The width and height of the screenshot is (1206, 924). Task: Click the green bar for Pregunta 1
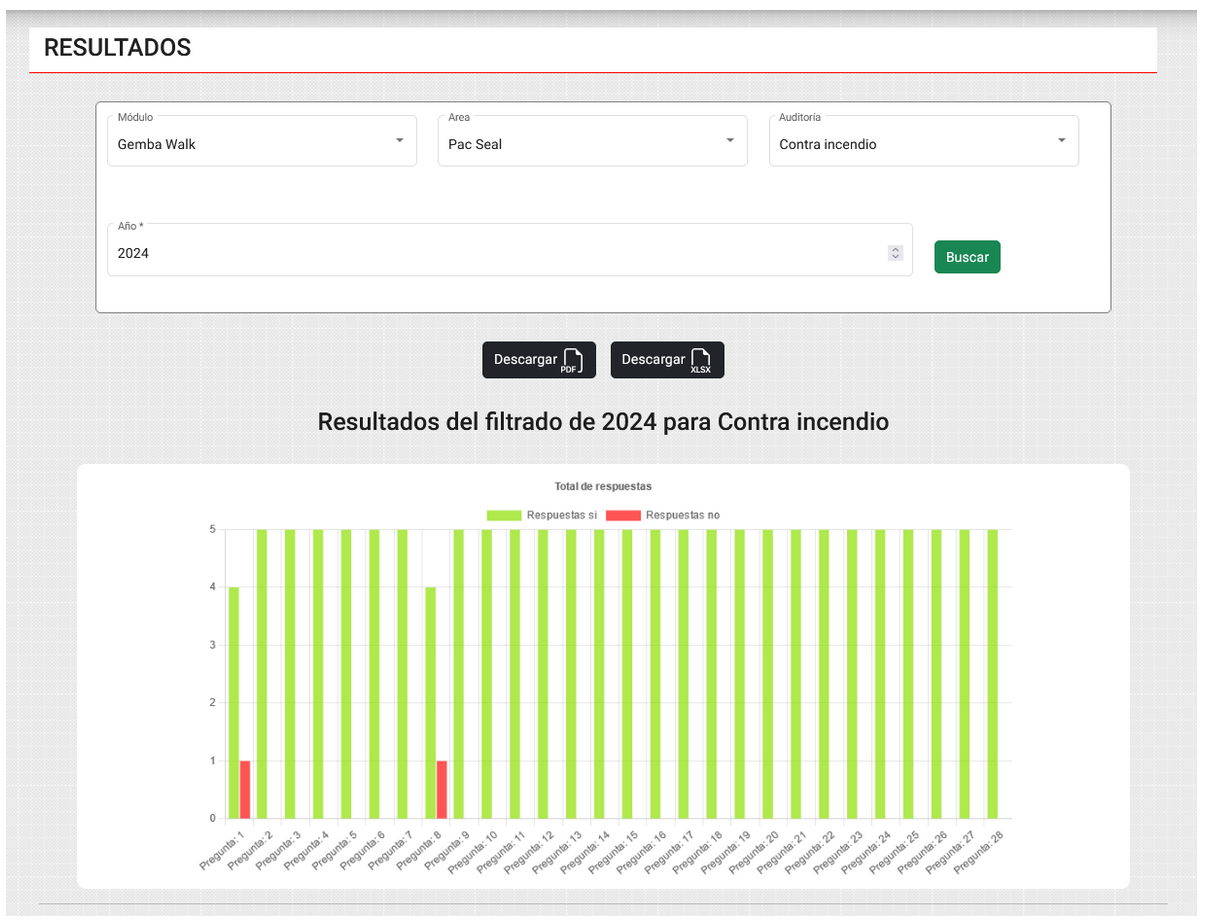(233, 702)
